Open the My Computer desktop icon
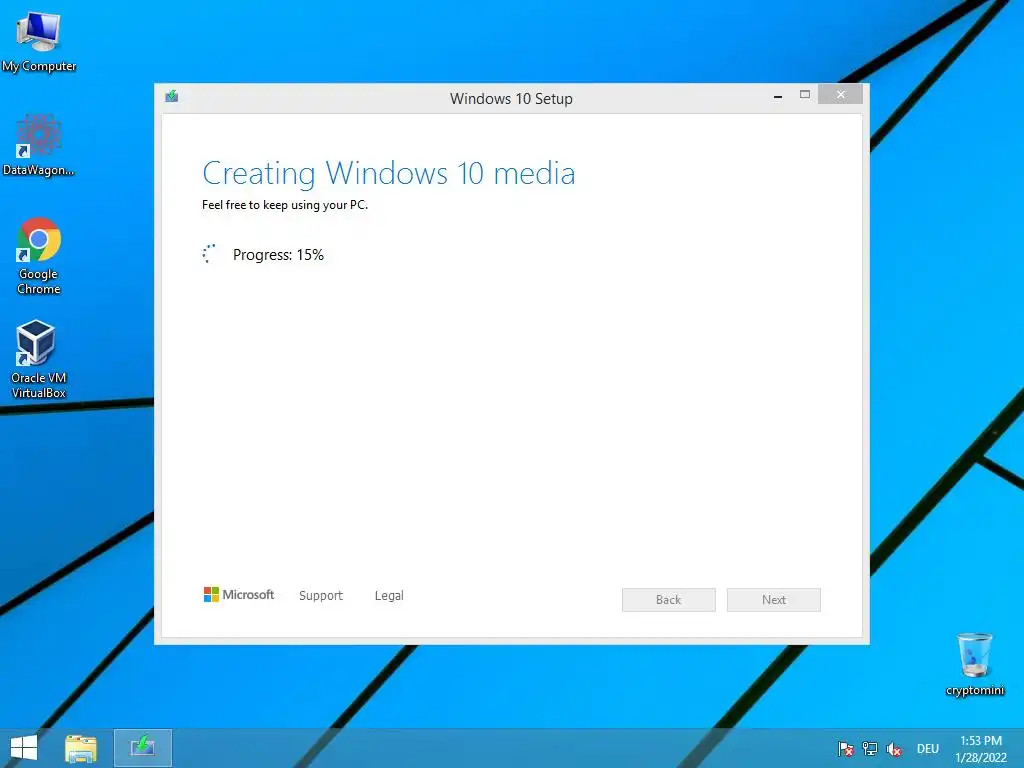 39,41
